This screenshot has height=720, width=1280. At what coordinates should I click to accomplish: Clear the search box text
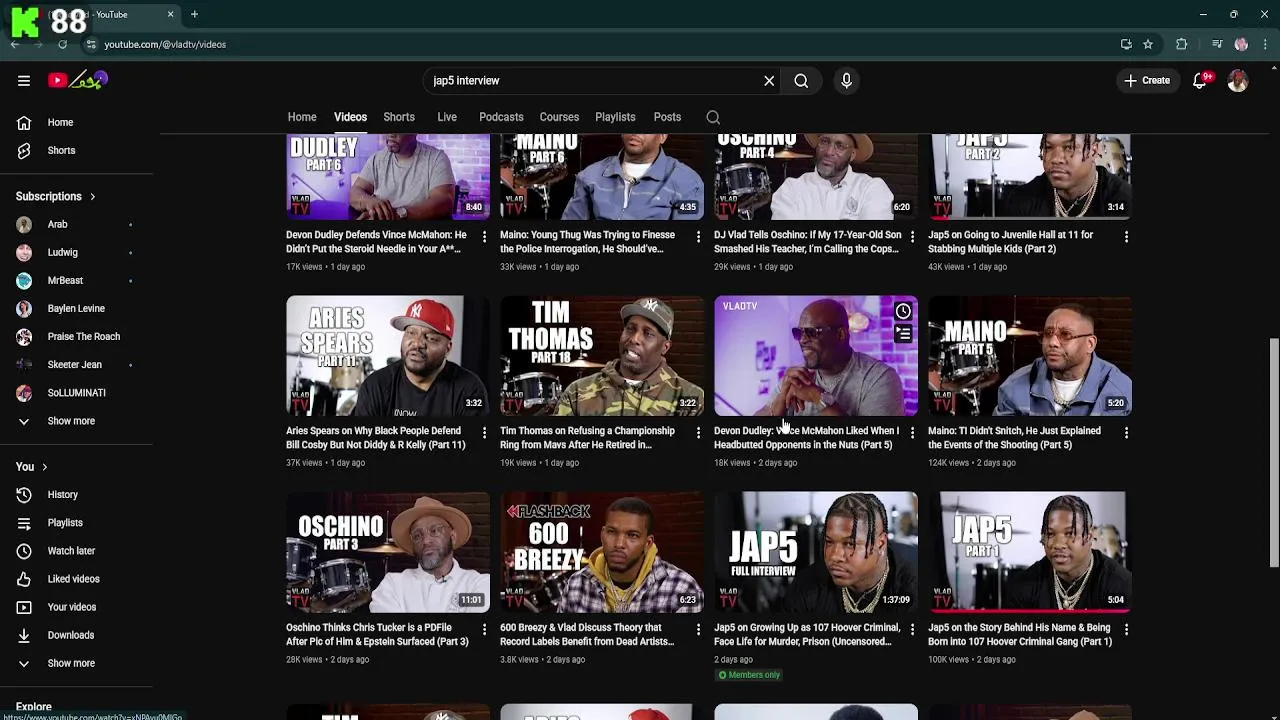(769, 81)
